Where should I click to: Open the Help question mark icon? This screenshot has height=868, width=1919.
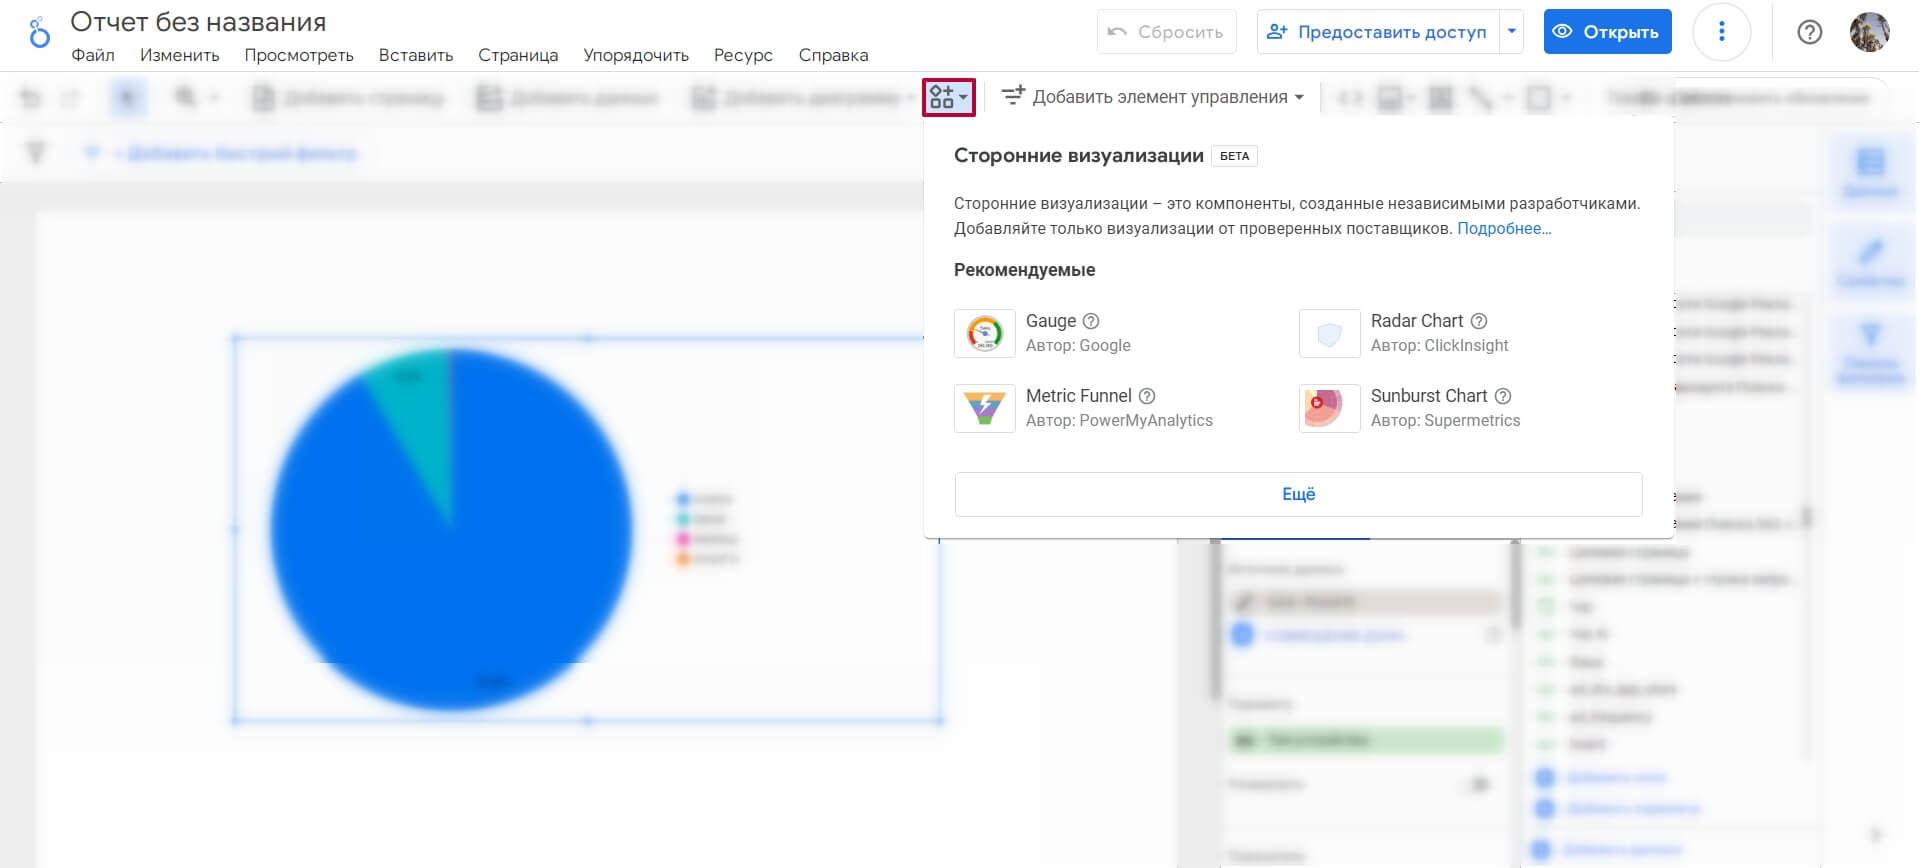pyautogui.click(x=1809, y=32)
